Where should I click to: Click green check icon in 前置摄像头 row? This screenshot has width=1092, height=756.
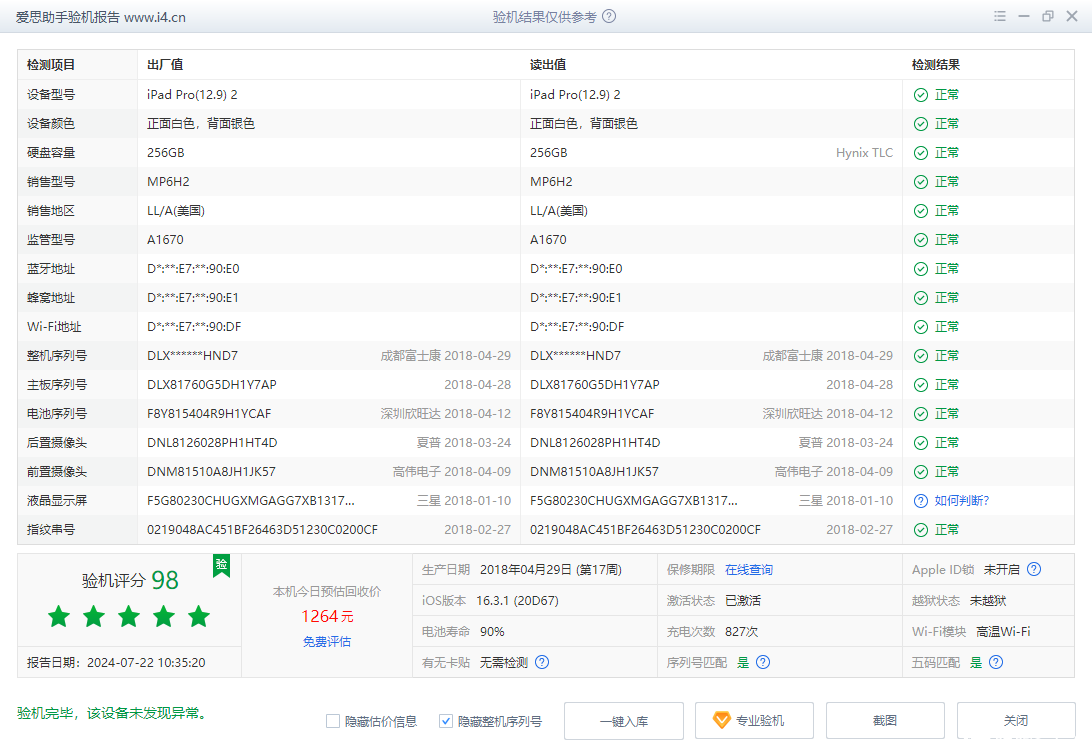coord(921,472)
